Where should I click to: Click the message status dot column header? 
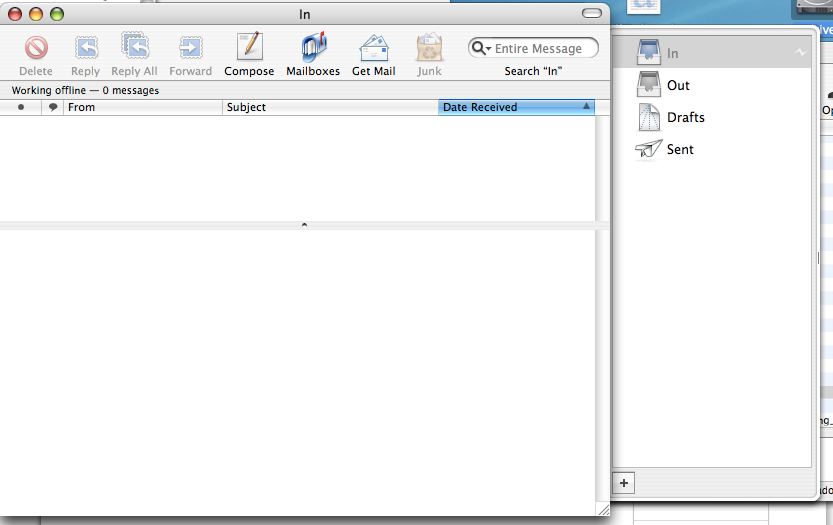click(x=21, y=107)
